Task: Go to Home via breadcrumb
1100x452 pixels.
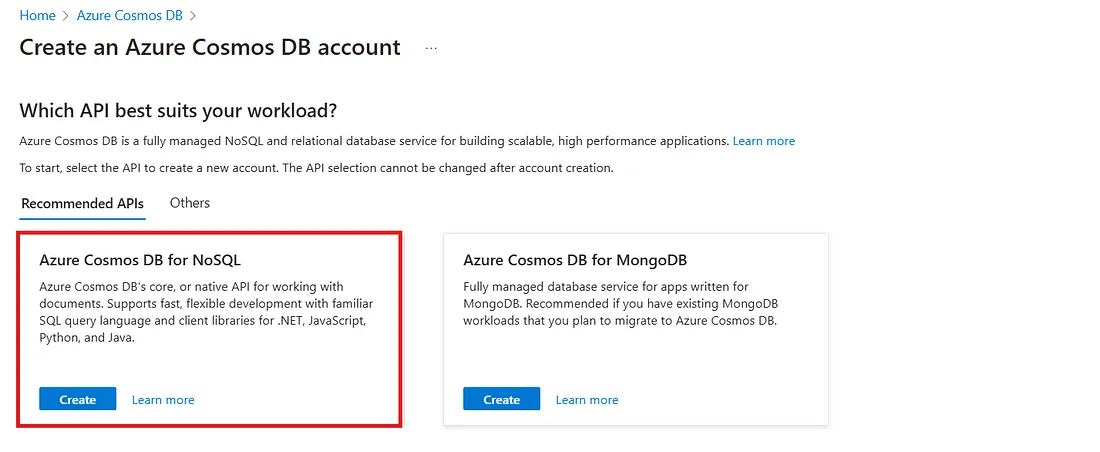Action: [x=37, y=15]
